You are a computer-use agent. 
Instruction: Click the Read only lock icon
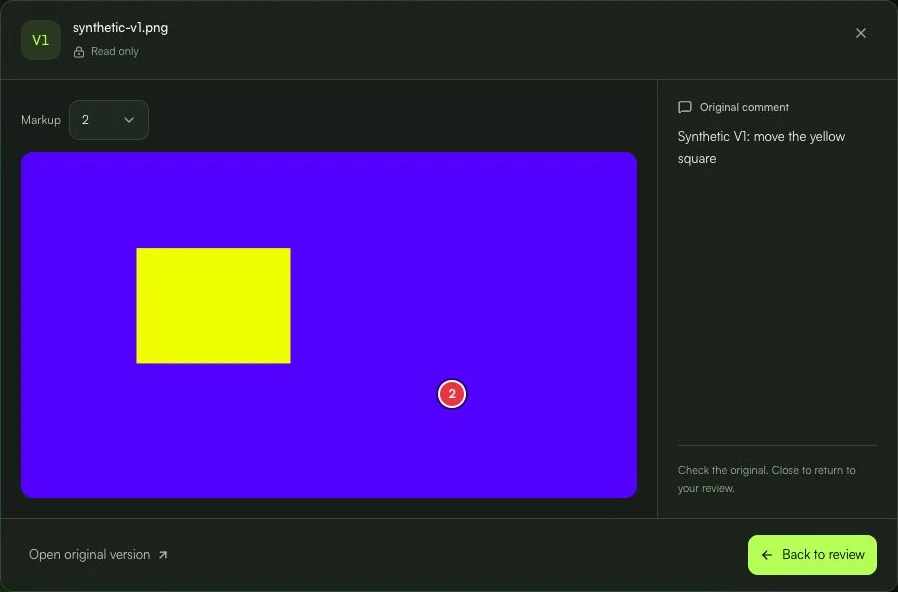pos(79,52)
